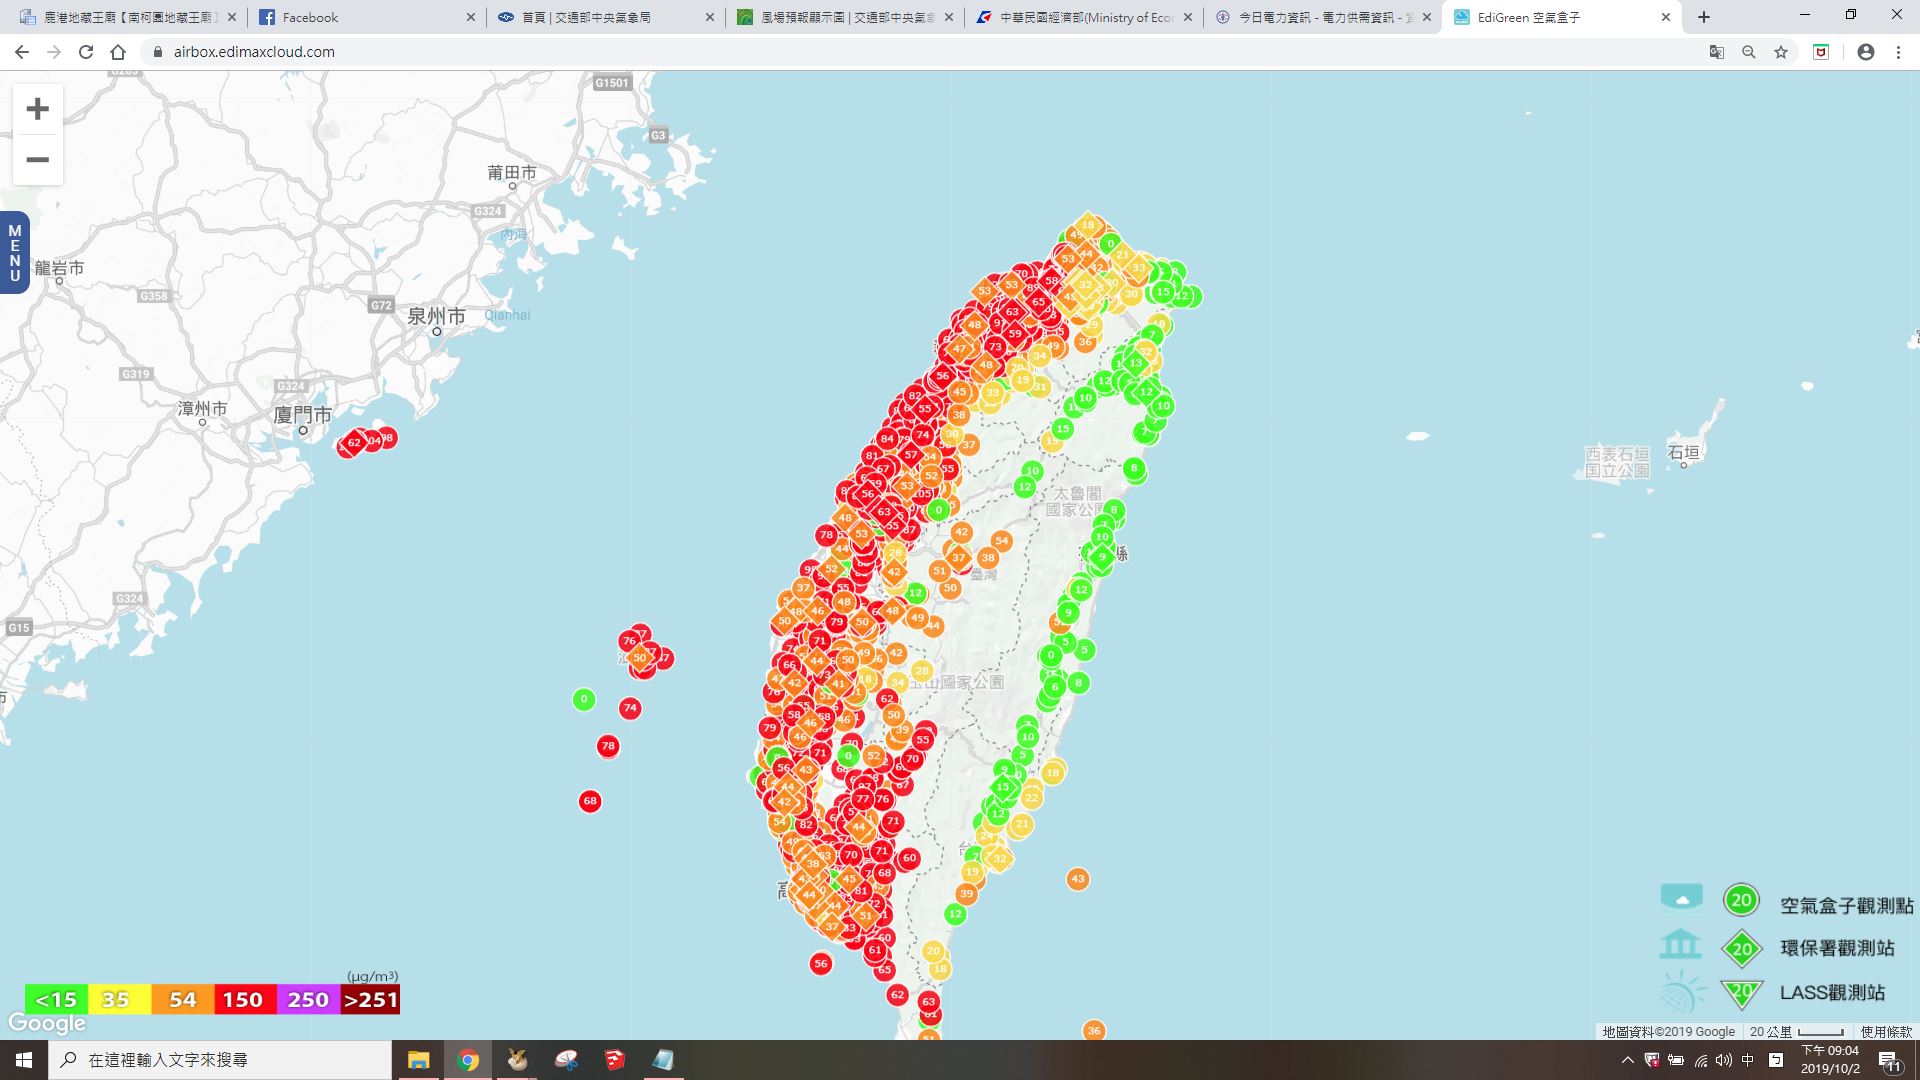1920x1080 pixels.
Task: Close the EdiGreen 空氣盒子 tab
Action: 1666,17
